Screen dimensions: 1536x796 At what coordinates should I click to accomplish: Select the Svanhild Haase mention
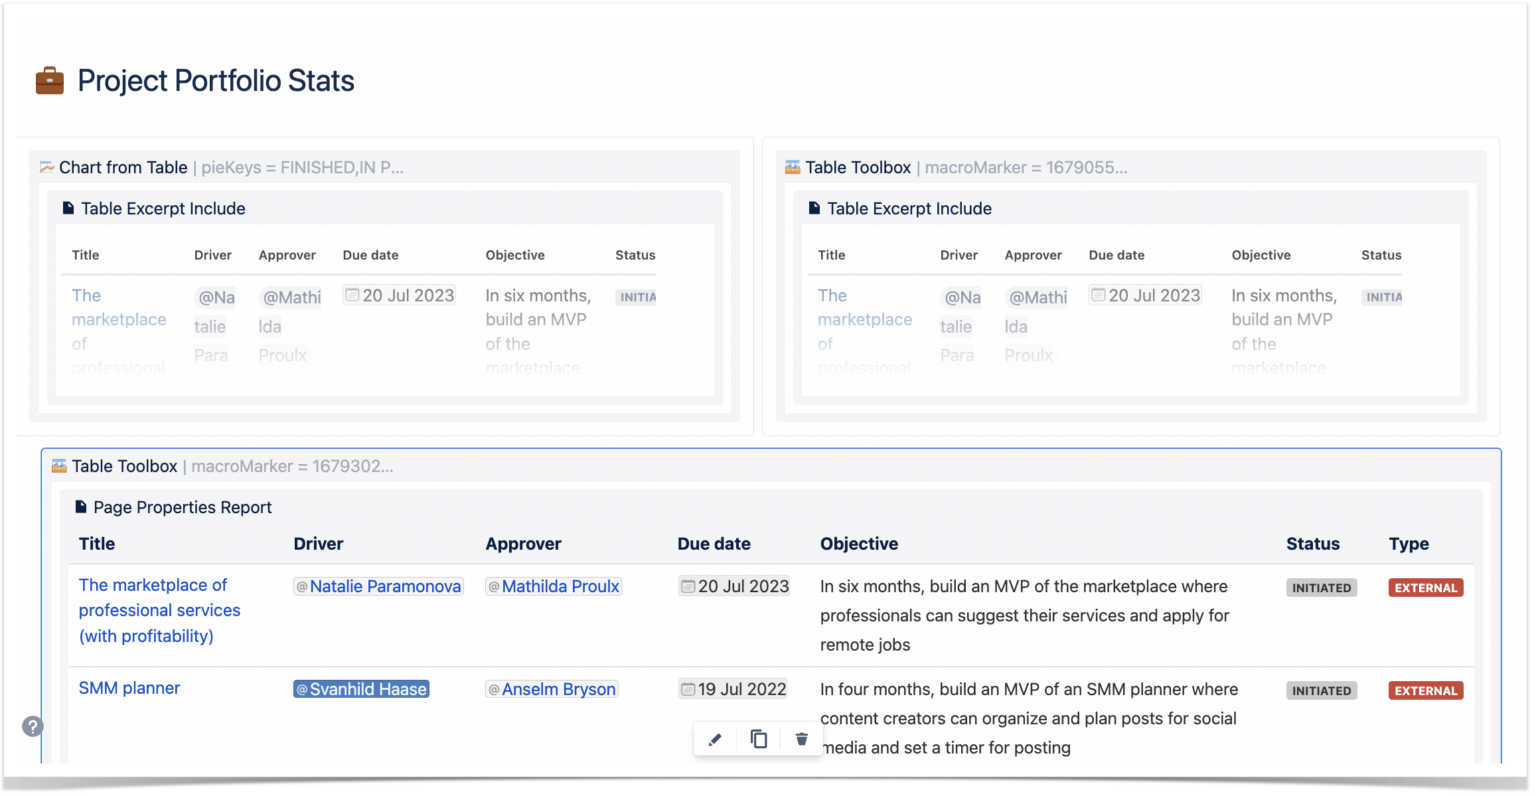361,688
